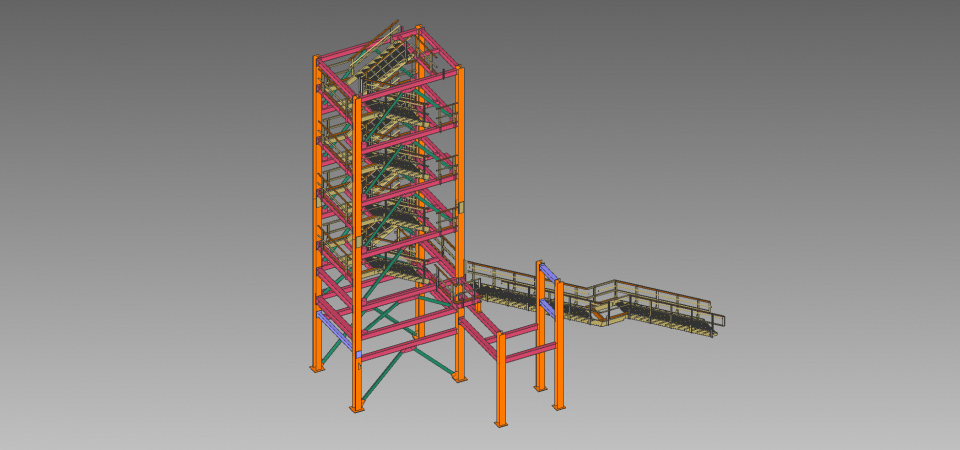Click the base plate of the front tower column

[356, 409]
